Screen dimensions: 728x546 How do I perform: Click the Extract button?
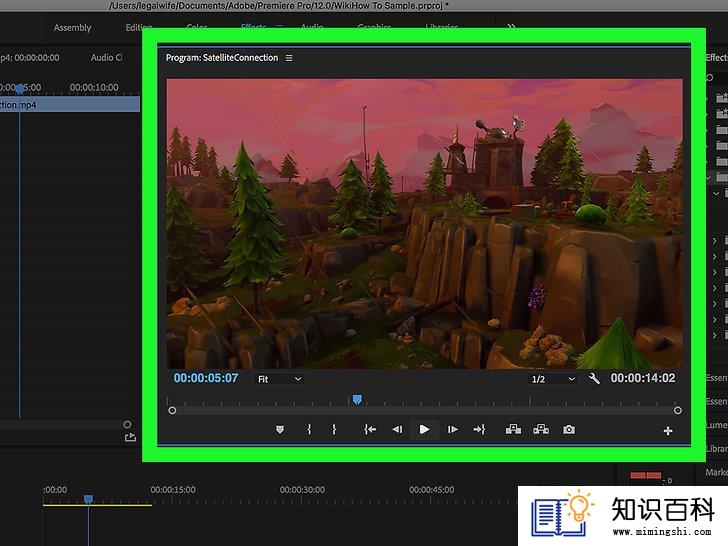point(541,429)
